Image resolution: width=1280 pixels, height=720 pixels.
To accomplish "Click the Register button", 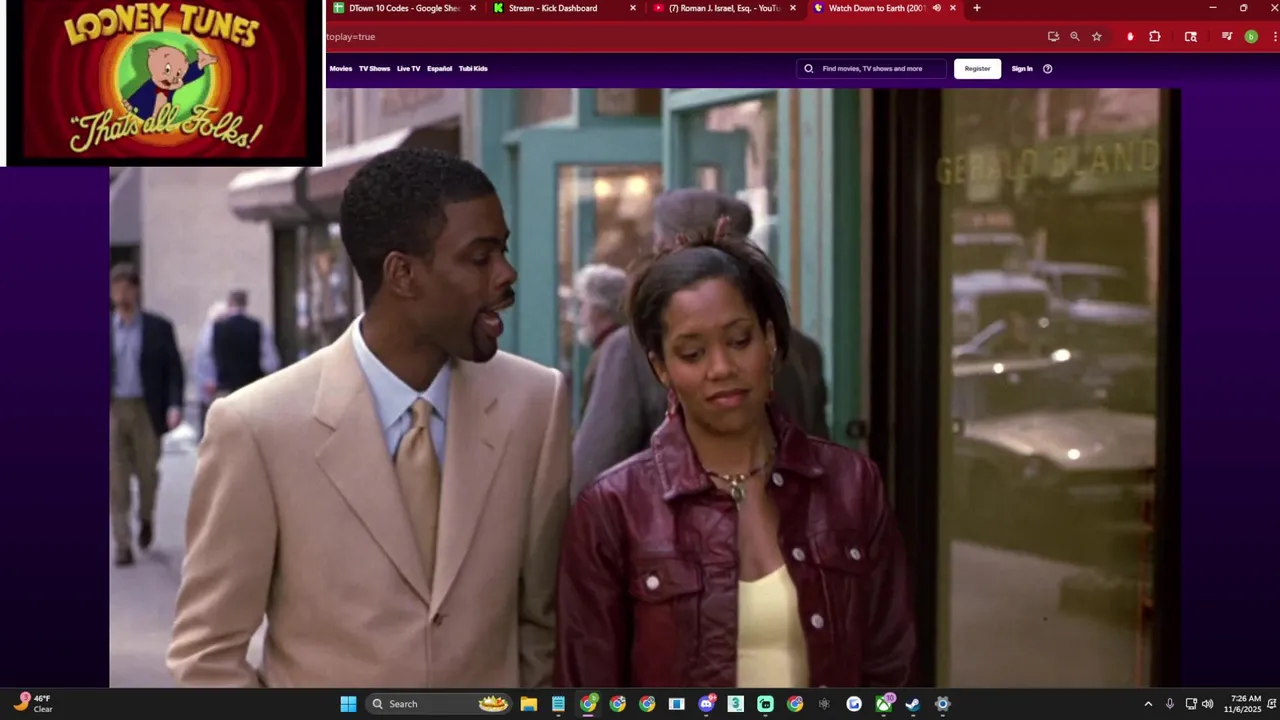I will (x=977, y=69).
